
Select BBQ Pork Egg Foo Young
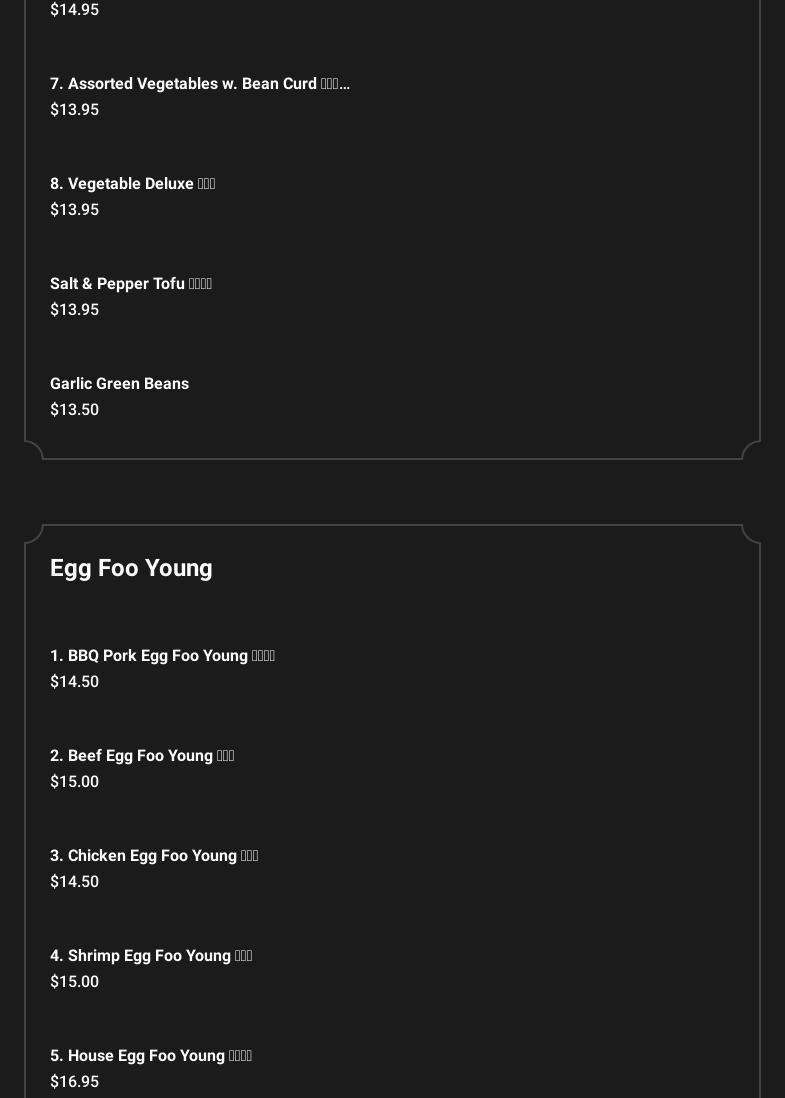click(162, 656)
